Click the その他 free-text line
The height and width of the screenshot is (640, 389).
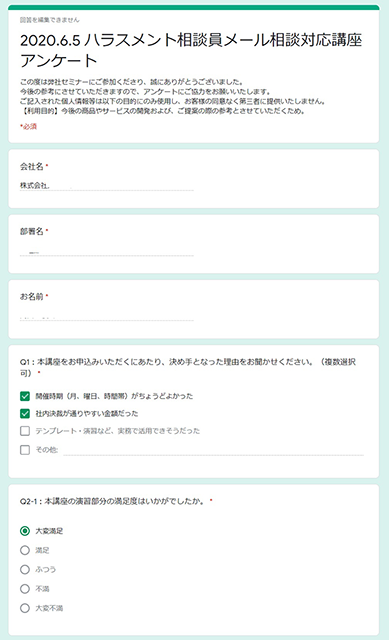(213, 450)
